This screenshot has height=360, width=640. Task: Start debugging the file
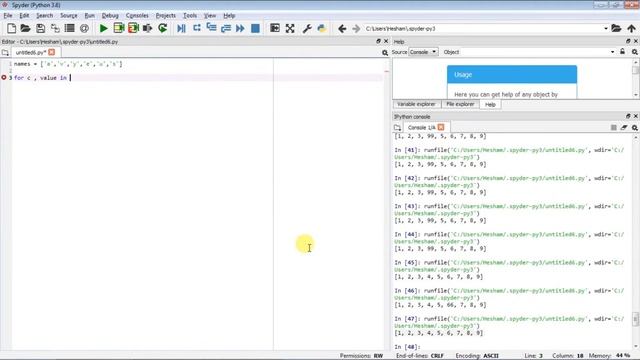click(181, 28)
